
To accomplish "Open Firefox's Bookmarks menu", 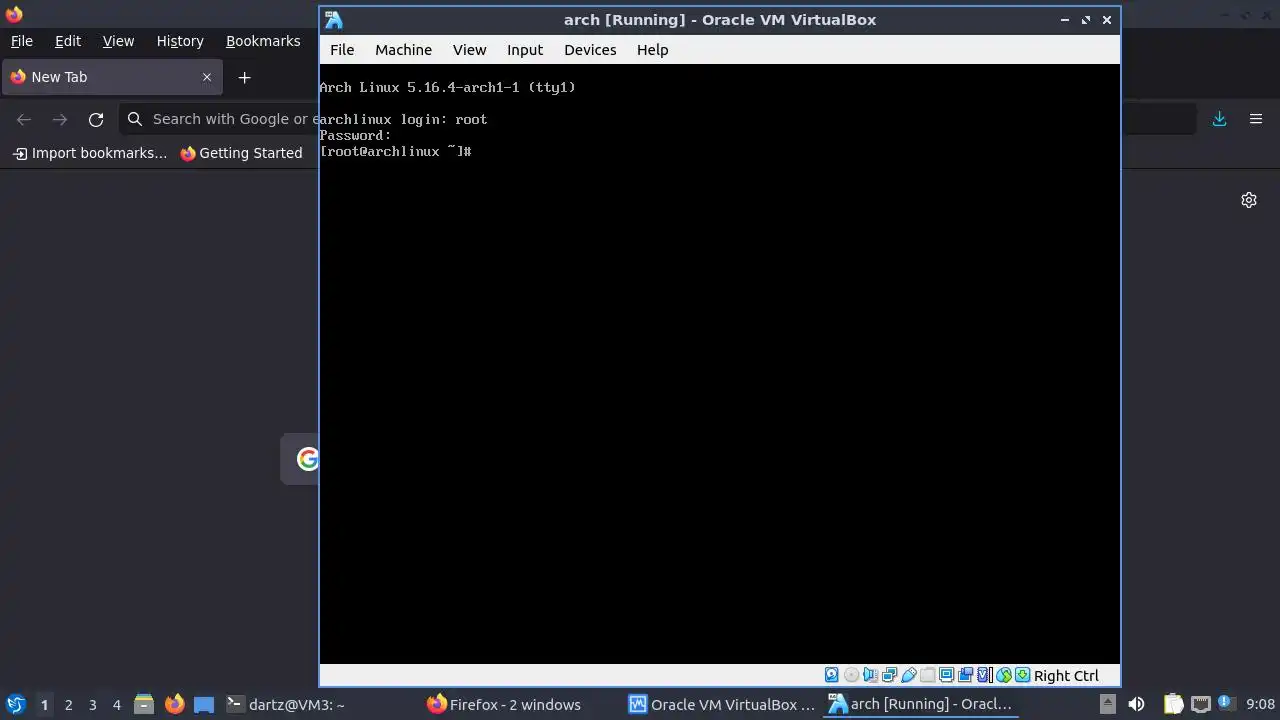I will [263, 41].
